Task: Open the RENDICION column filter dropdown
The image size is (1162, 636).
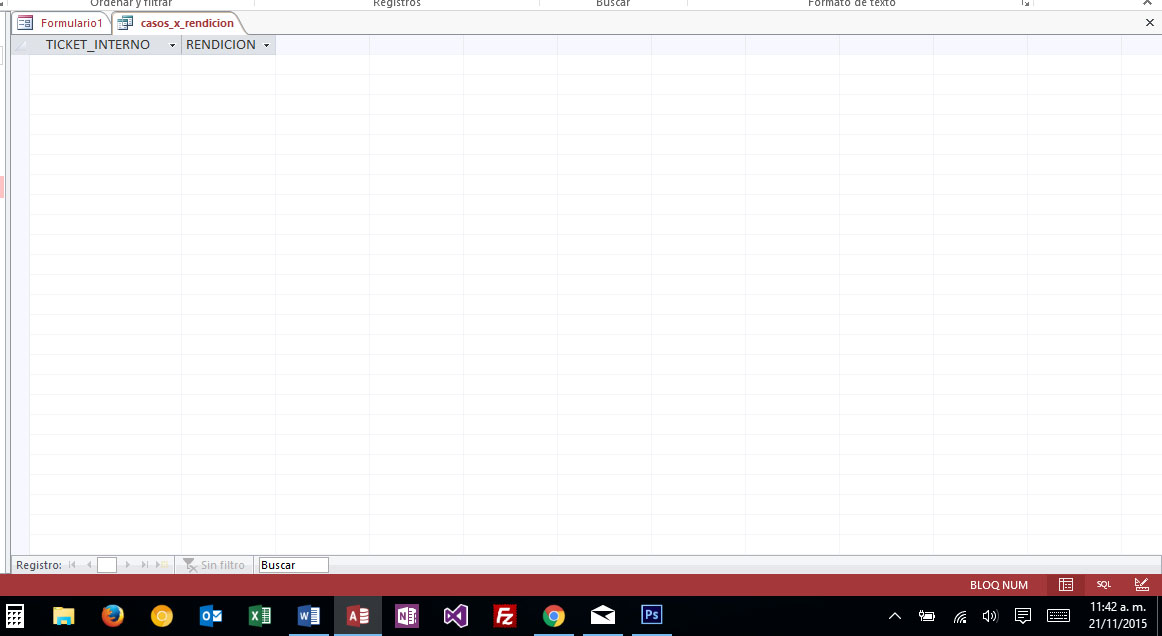Action: (x=267, y=45)
